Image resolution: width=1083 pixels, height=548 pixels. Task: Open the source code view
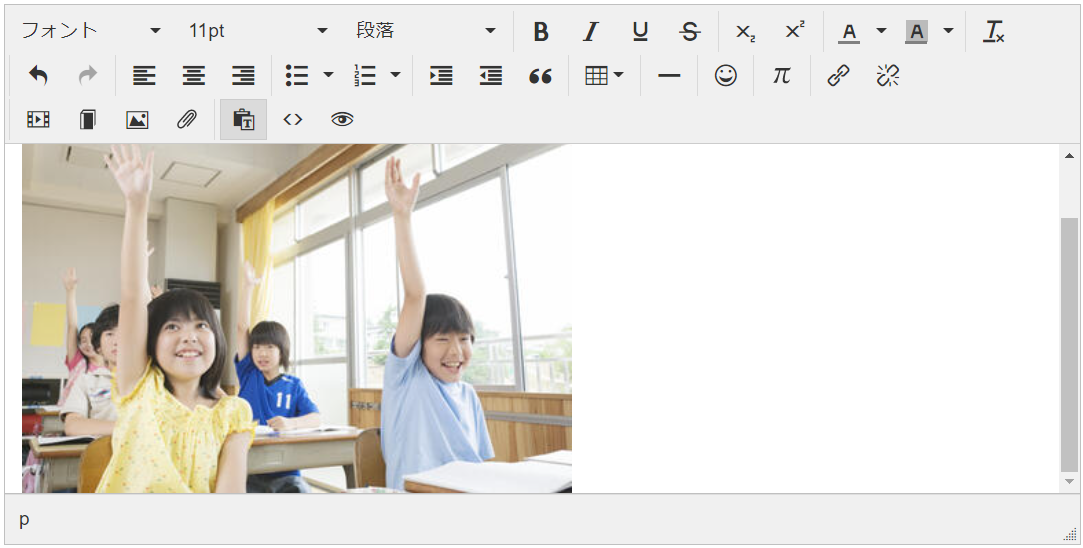(292, 120)
